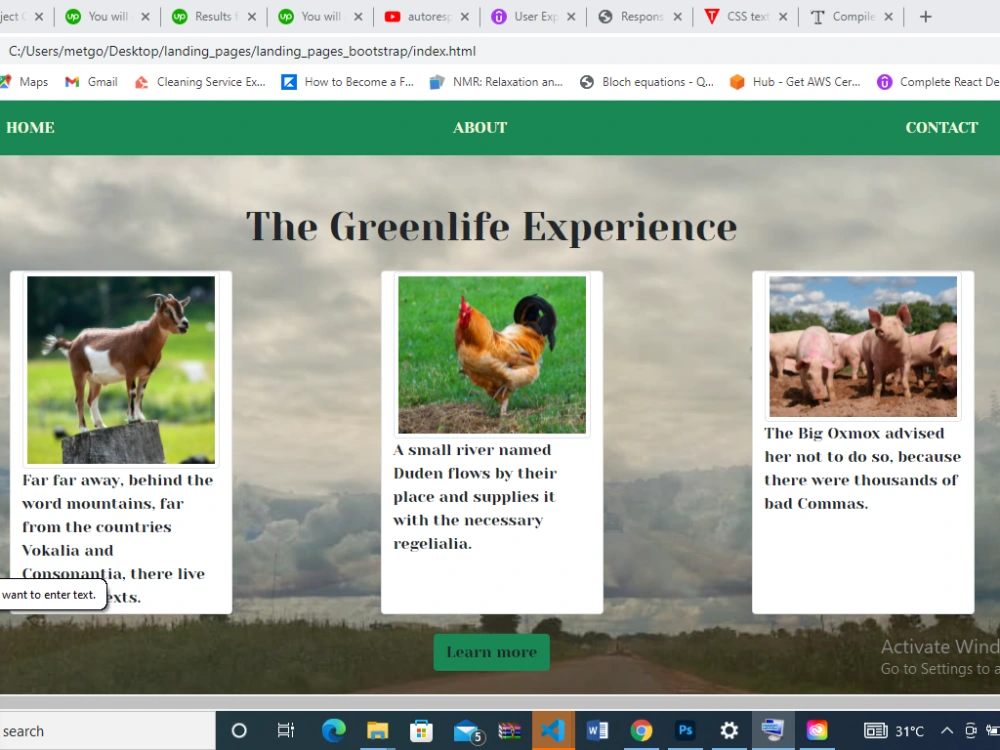
Task: Close the CSS text tab
Action: coord(783,17)
